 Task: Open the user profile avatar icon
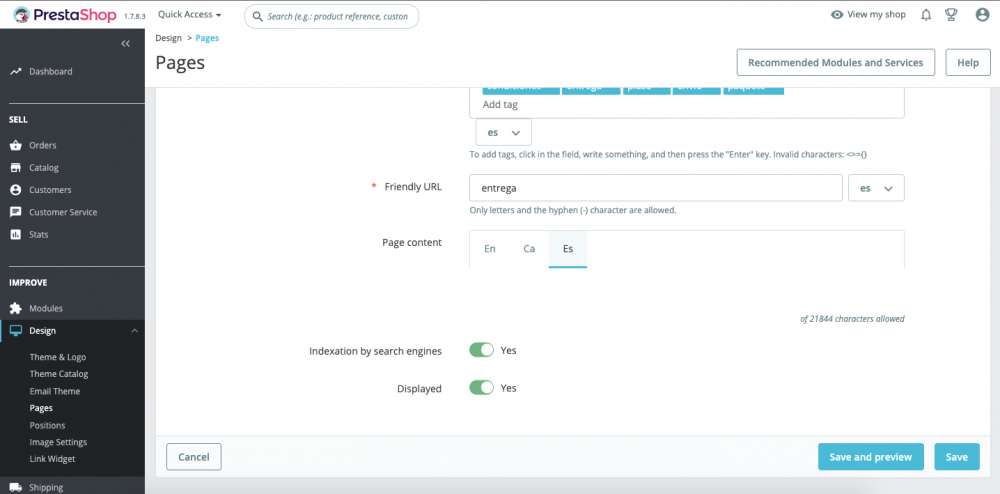pos(982,15)
